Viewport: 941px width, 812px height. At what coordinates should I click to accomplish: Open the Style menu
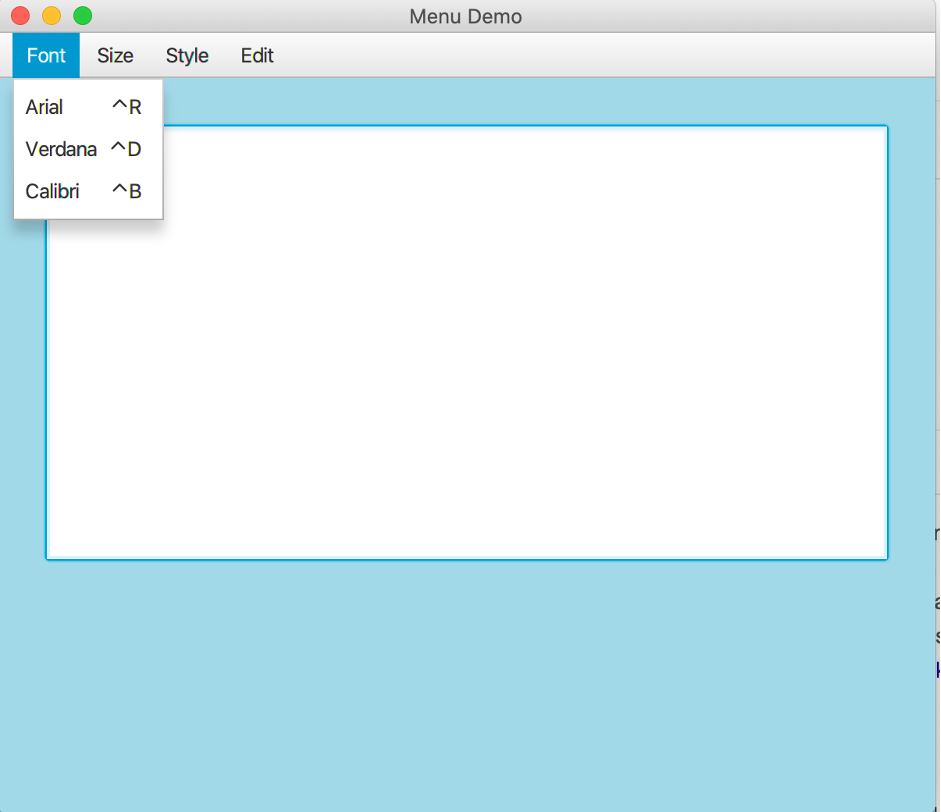pos(186,55)
